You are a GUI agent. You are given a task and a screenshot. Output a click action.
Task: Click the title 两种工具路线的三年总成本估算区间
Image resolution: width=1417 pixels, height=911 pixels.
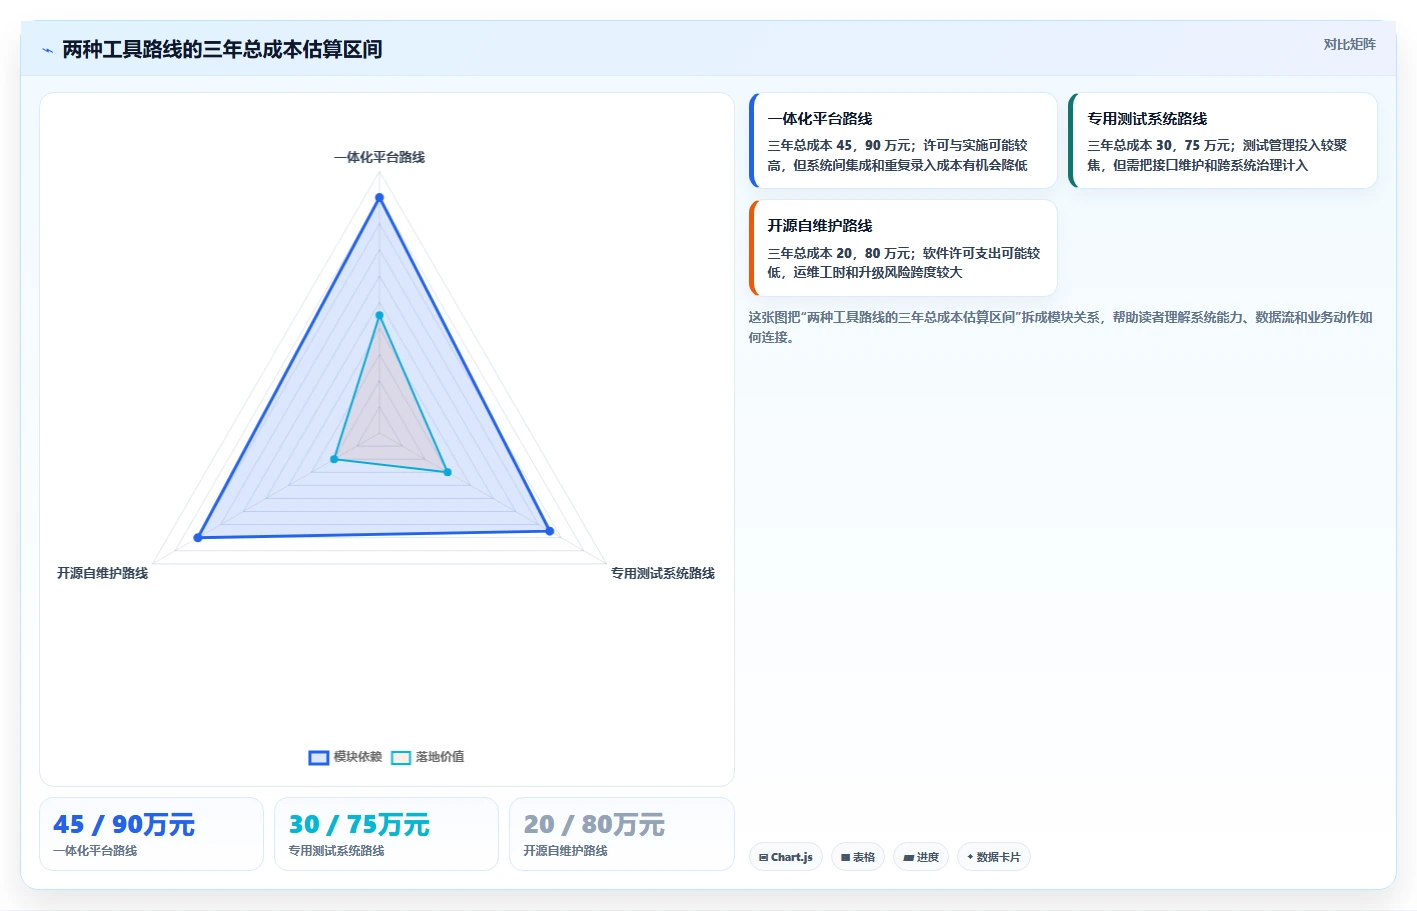pos(222,49)
